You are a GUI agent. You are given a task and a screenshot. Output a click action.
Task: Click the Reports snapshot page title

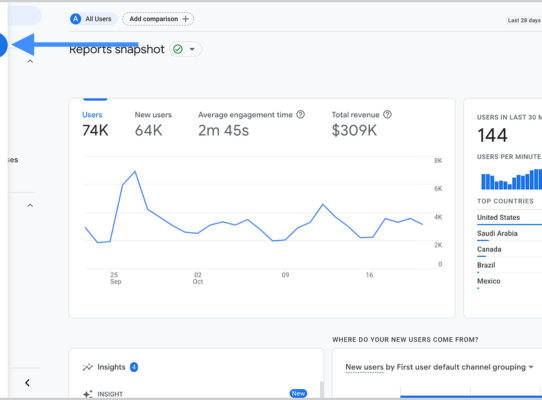coord(116,49)
